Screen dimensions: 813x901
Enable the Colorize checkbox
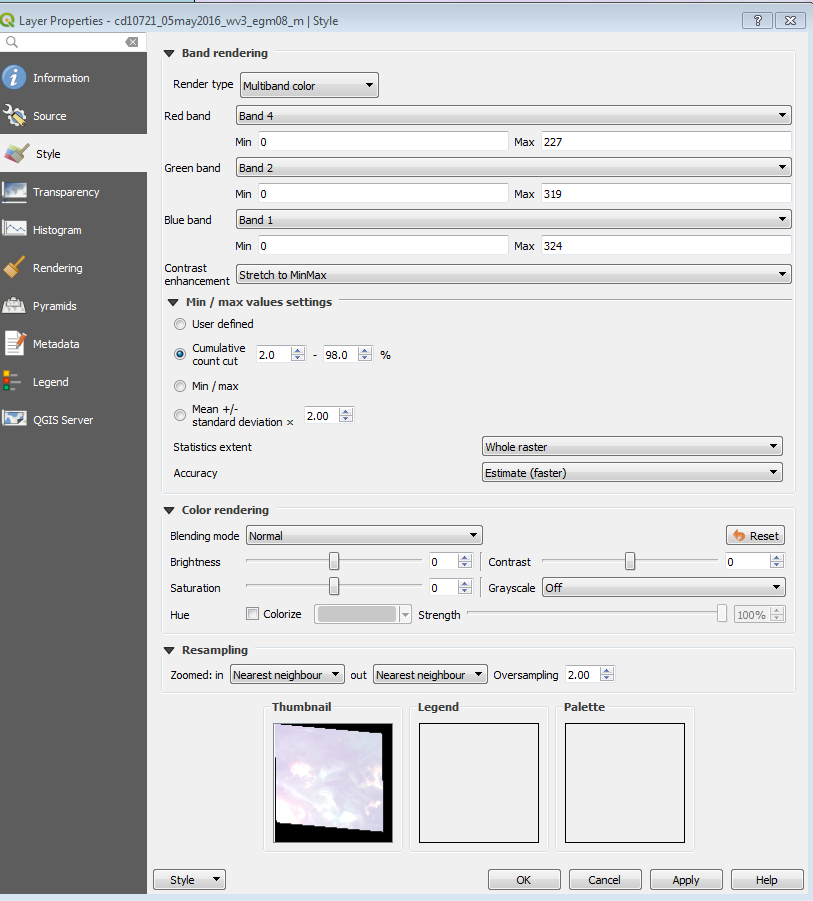[x=253, y=614]
